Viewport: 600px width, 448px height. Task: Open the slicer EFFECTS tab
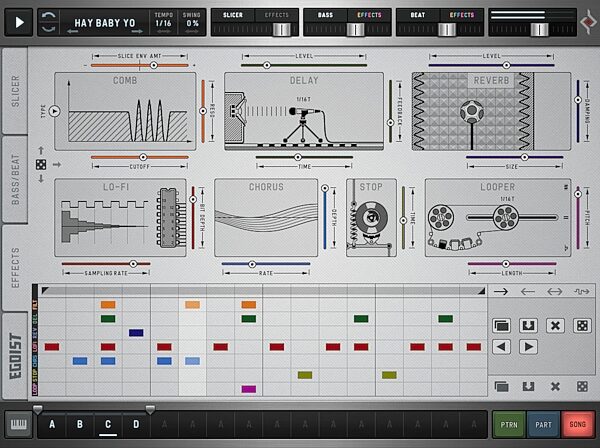point(277,15)
